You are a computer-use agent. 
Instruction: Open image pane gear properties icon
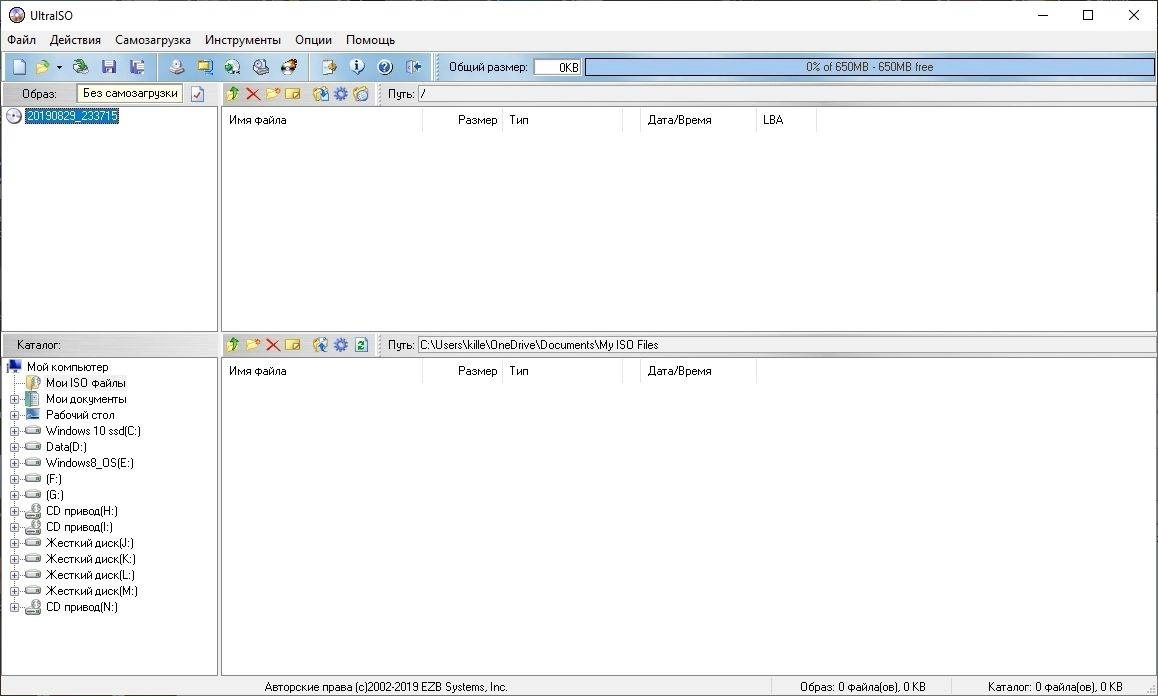click(x=340, y=94)
